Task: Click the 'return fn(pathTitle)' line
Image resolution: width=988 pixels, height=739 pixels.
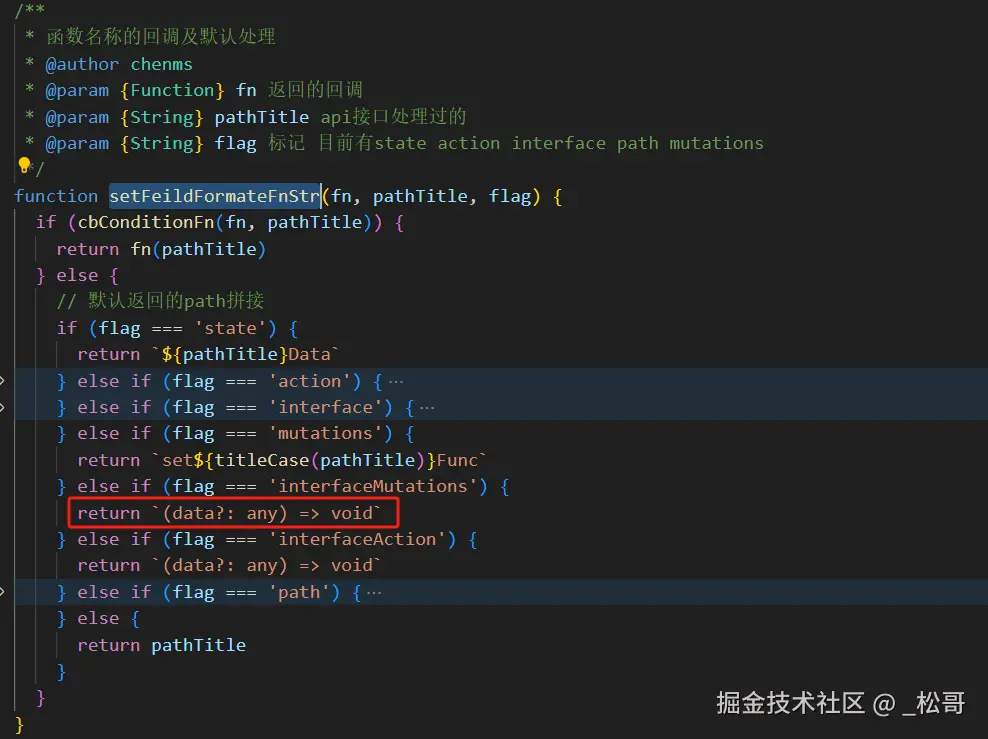Action: 161,249
